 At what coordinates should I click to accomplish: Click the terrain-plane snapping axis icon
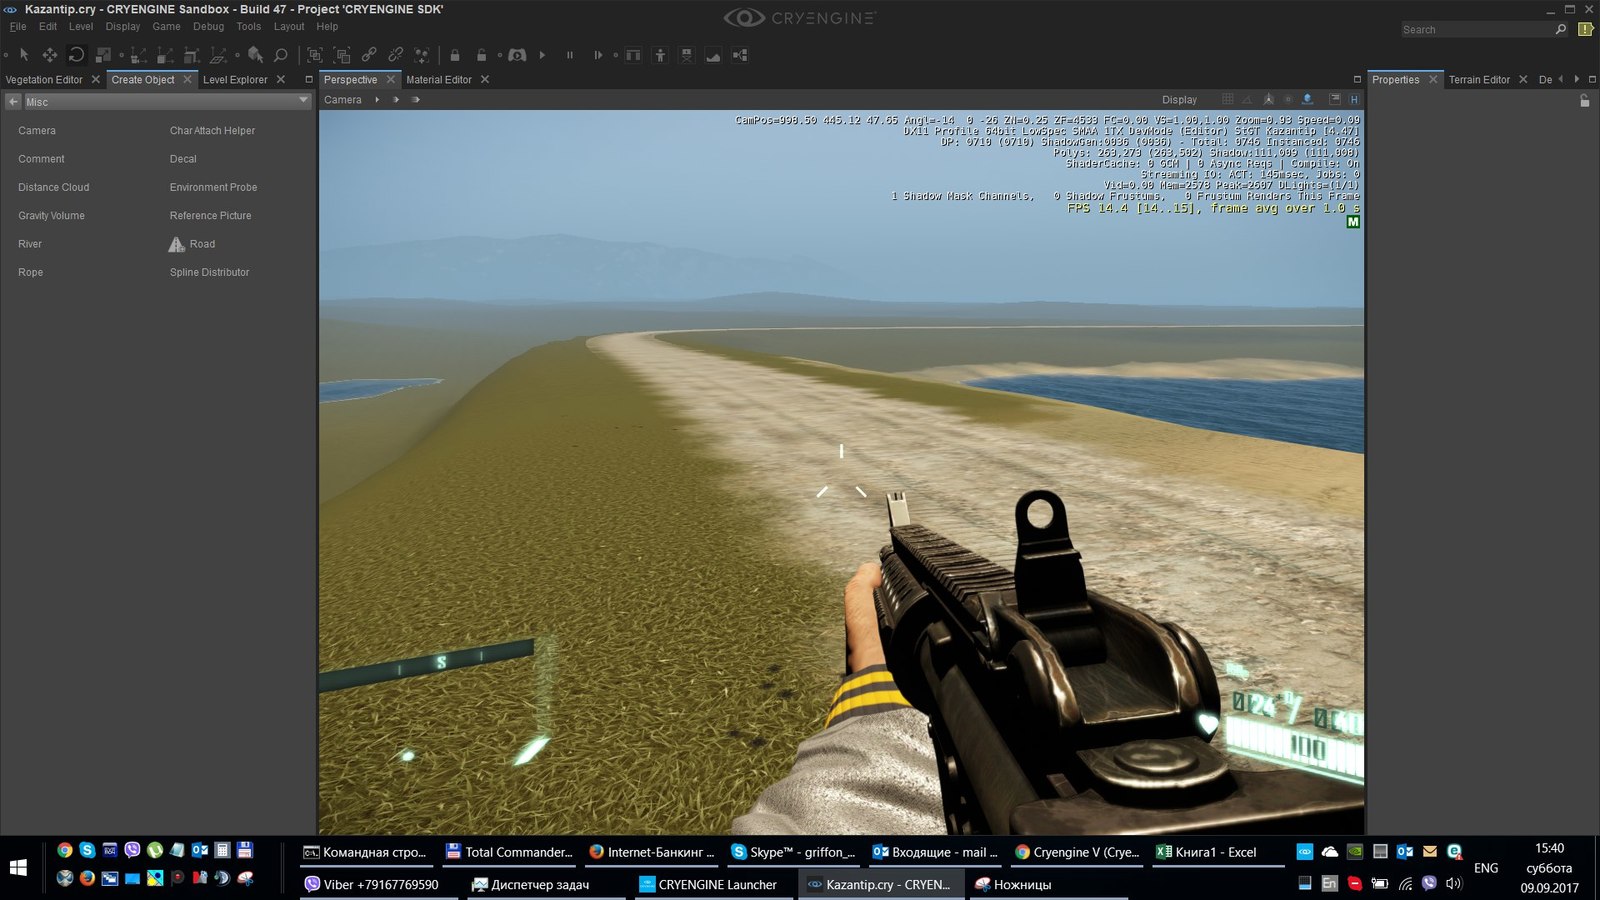pyautogui.click(x=218, y=55)
